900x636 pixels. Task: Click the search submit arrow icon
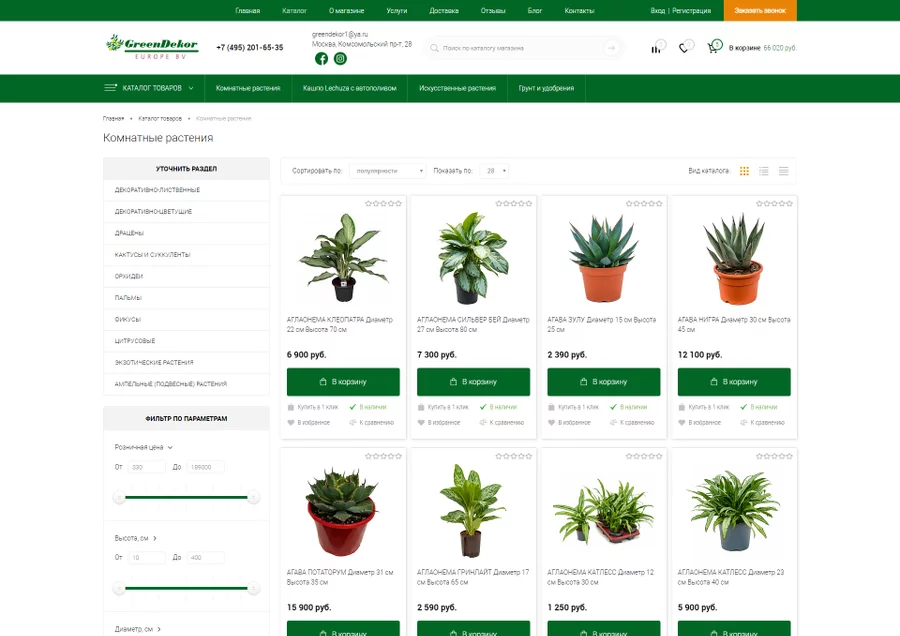(611, 48)
